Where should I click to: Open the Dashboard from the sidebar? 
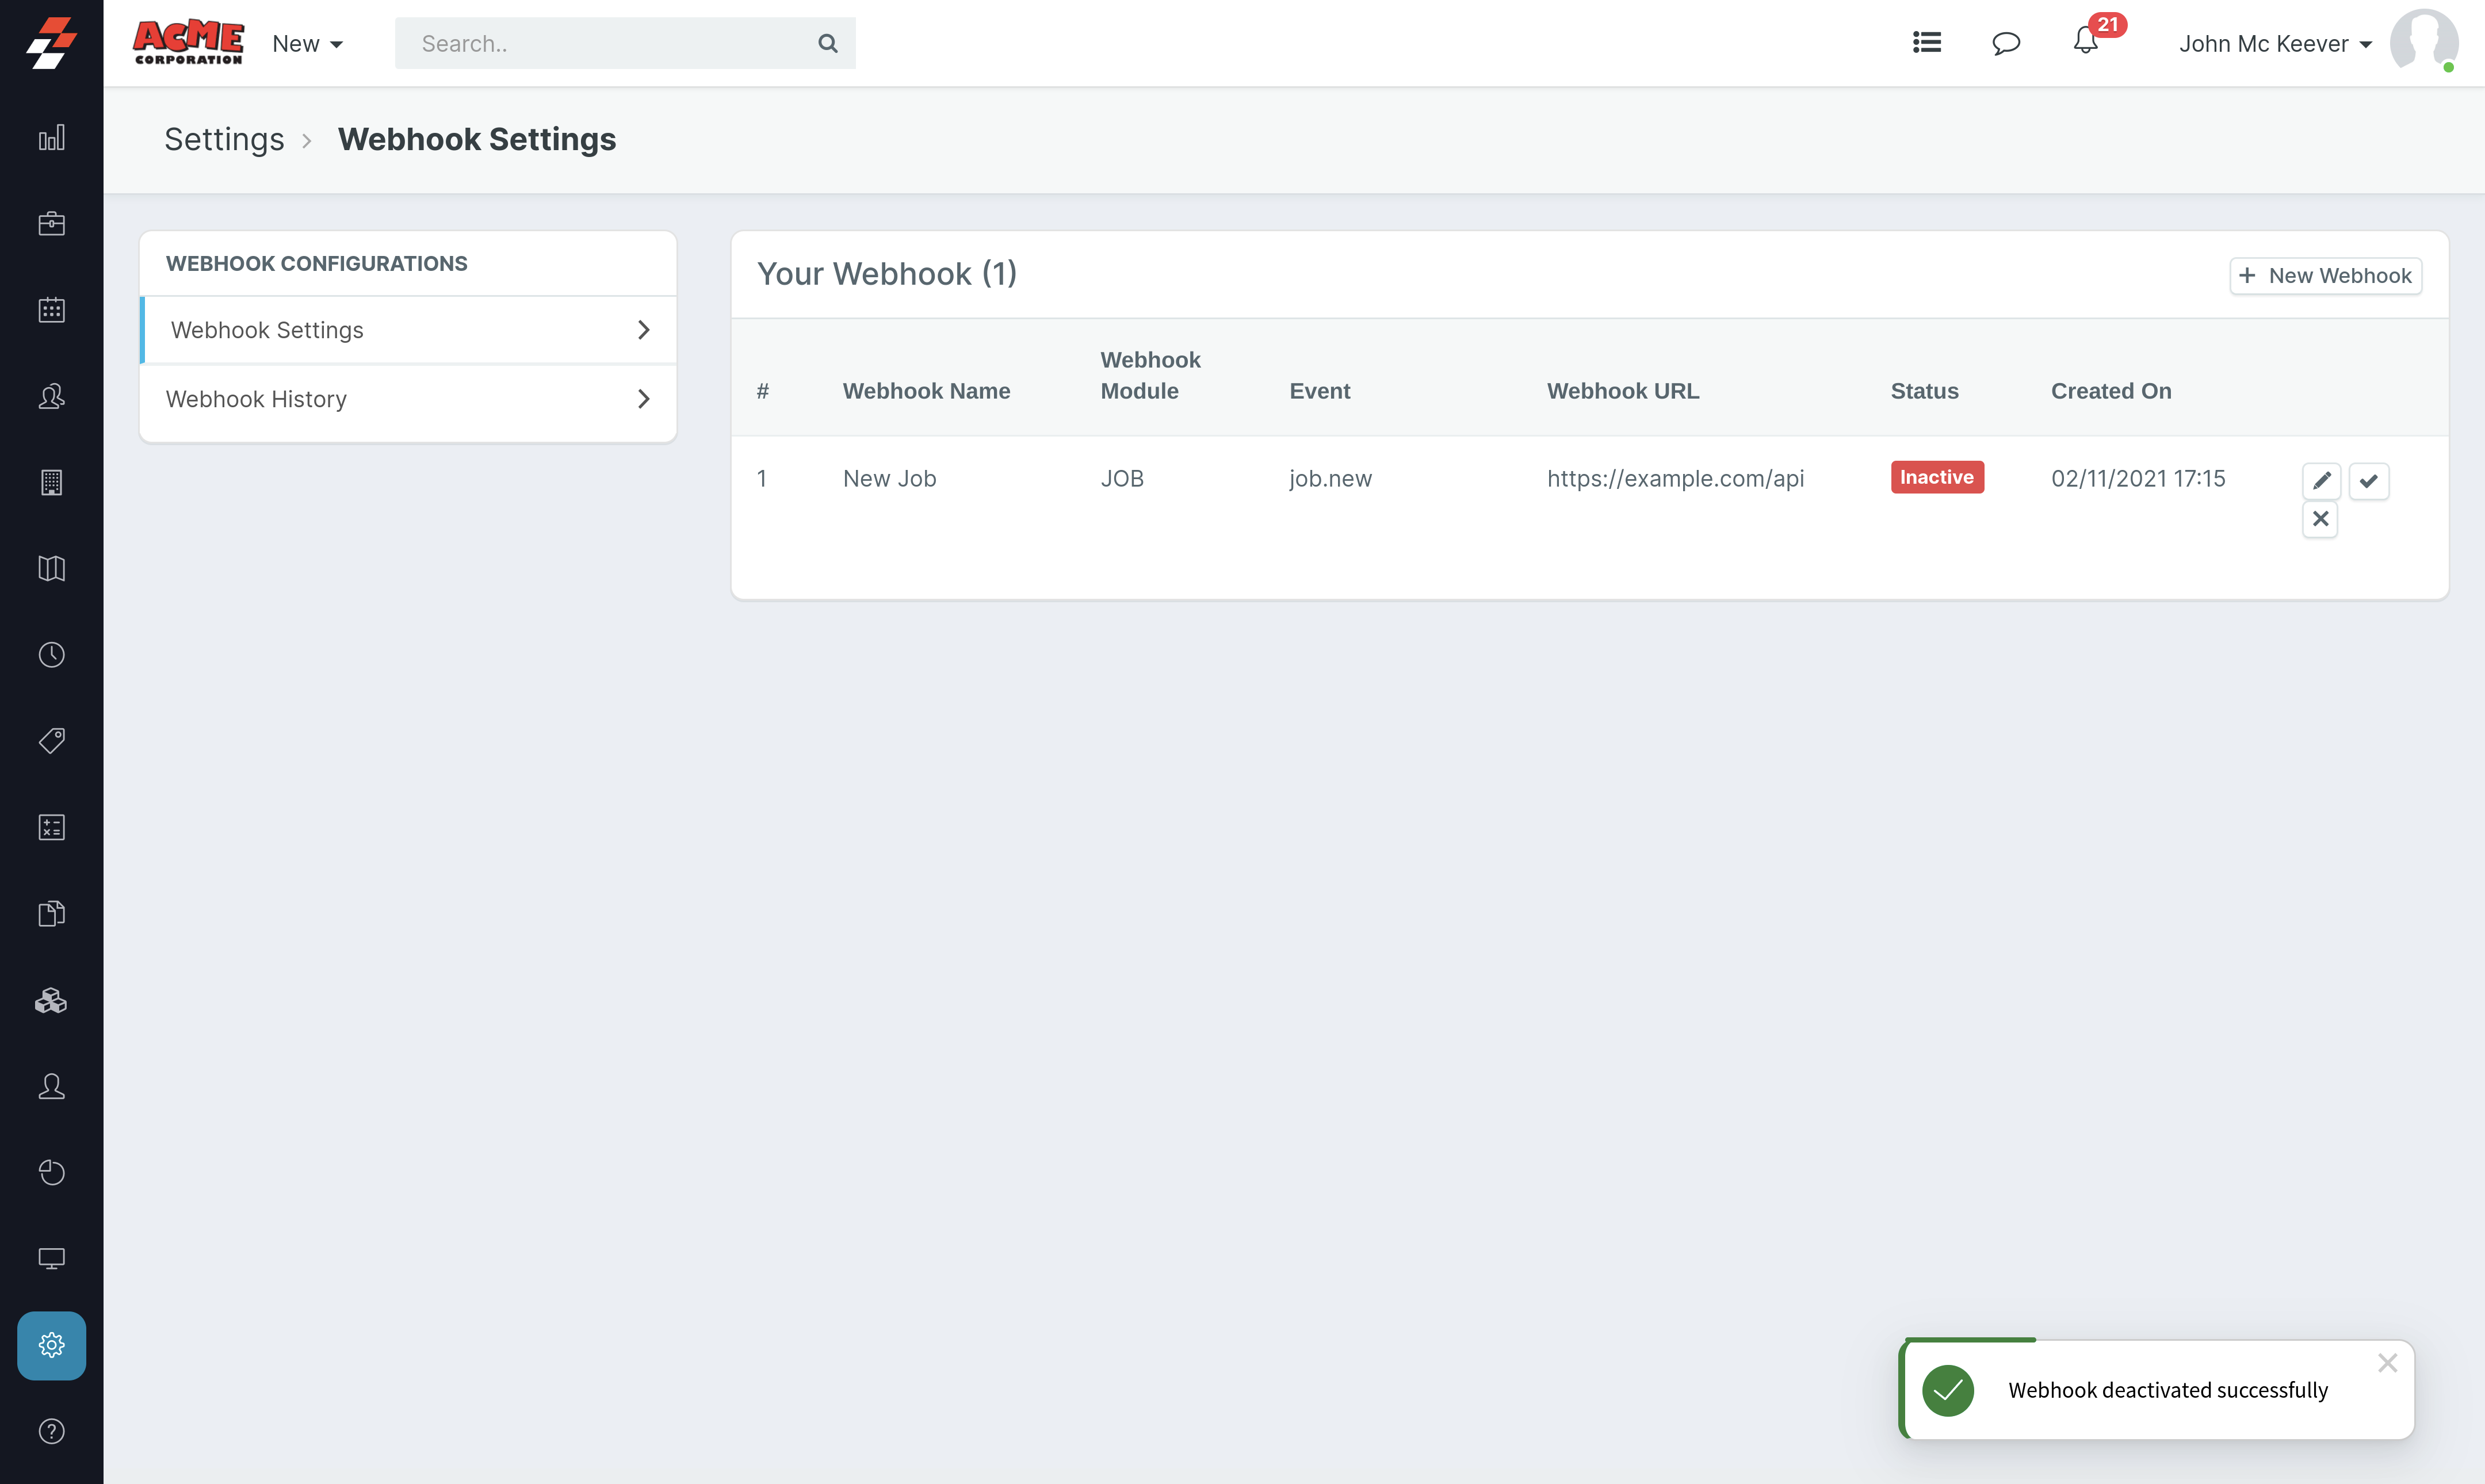[x=51, y=138]
